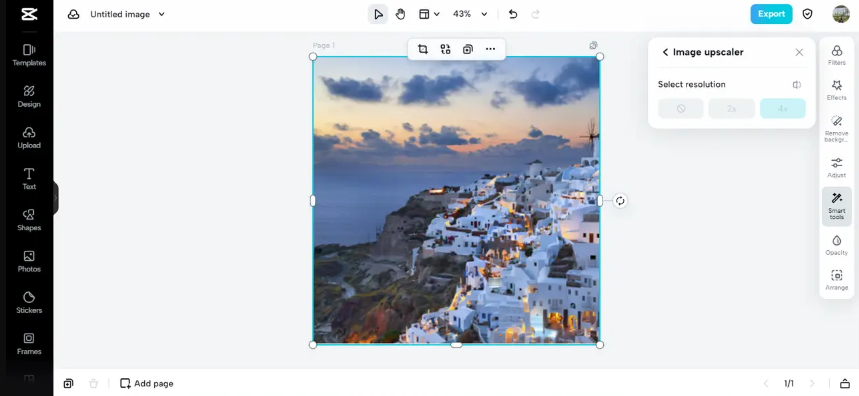Open the Design panel

click(x=29, y=96)
